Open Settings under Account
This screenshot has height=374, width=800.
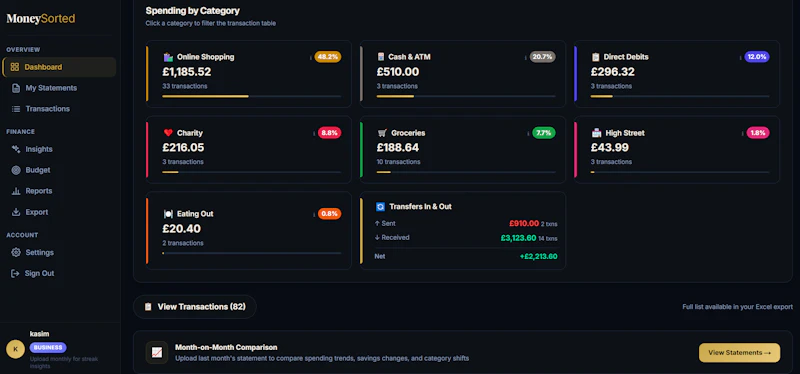tap(59, 252)
